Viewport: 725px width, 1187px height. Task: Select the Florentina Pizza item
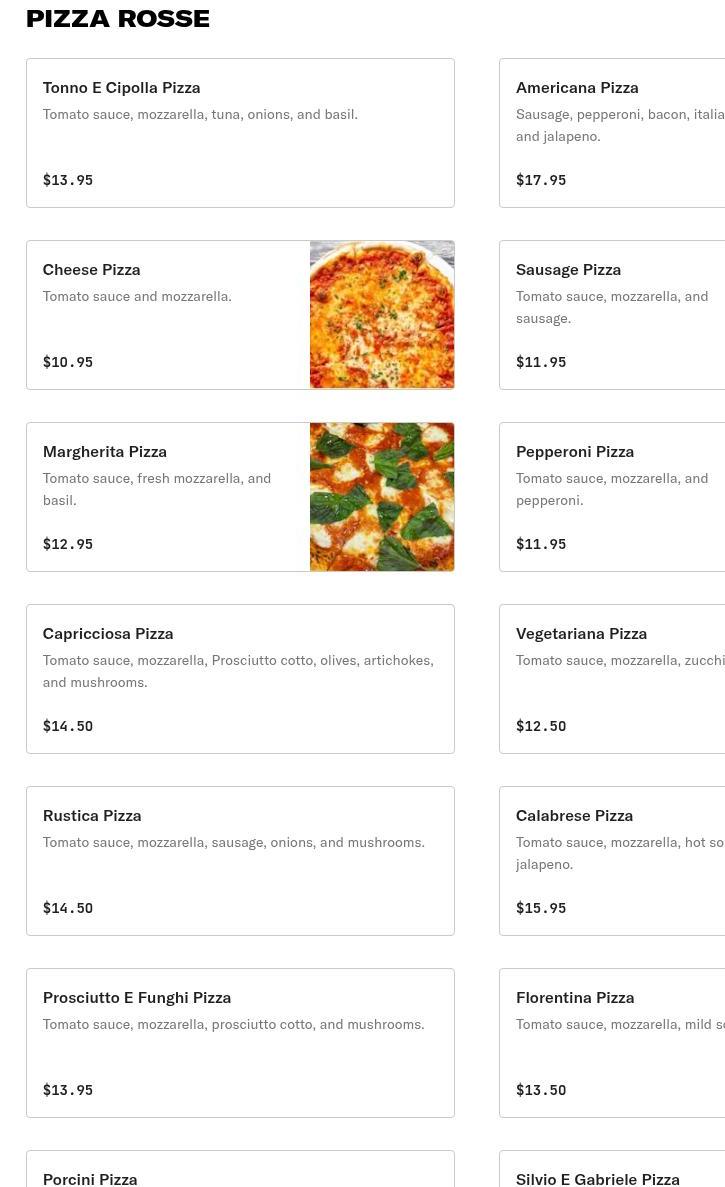point(612,1042)
